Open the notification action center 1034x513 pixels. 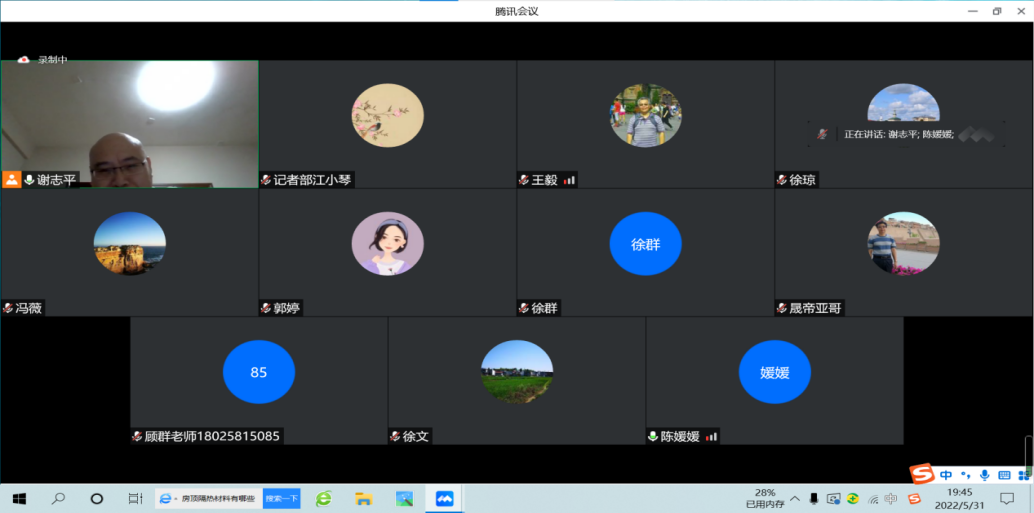[1007, 498]
